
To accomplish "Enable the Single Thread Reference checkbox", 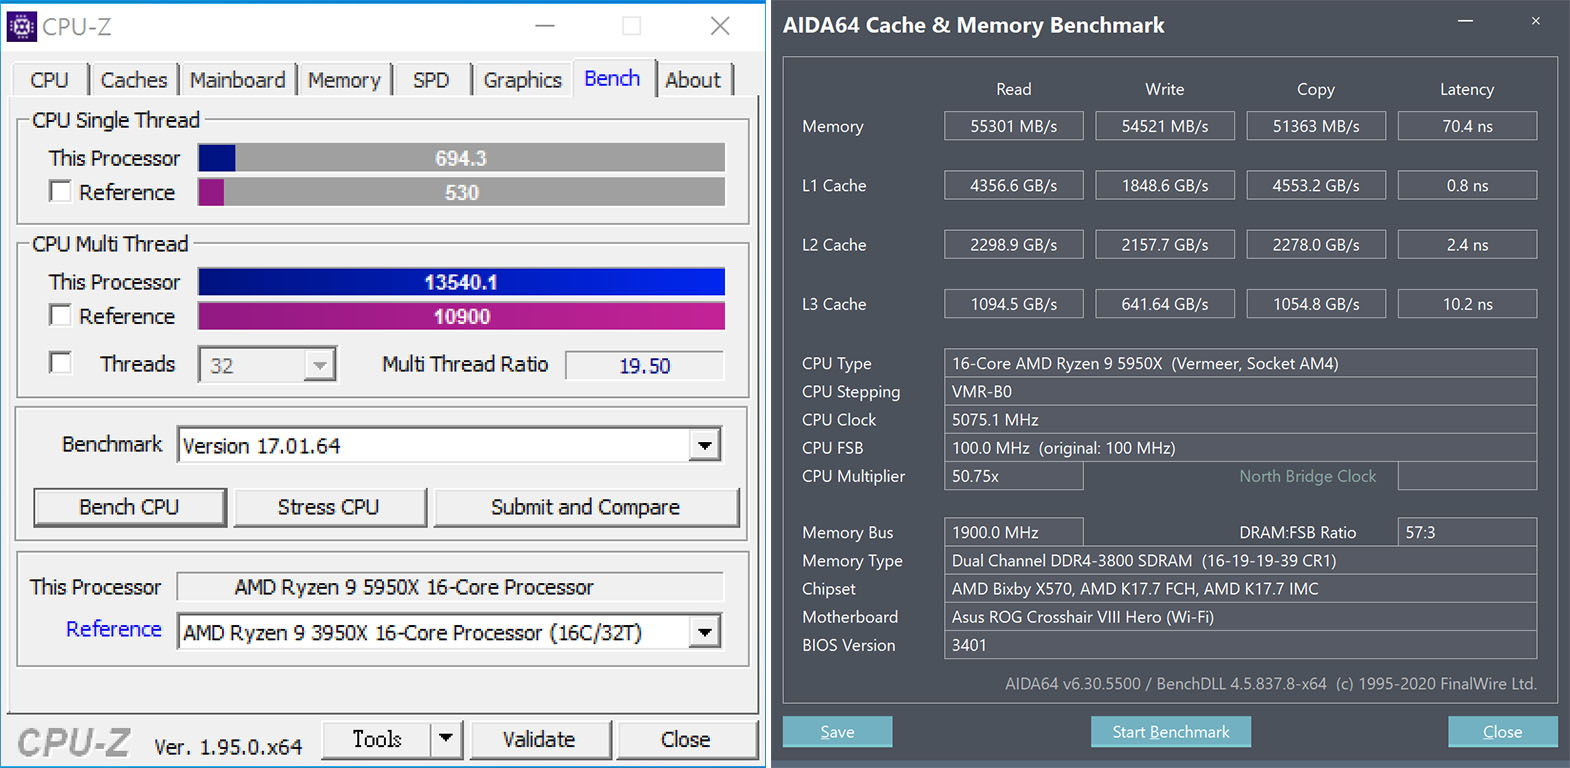I will pyautogui.click(x=60, y=191).
